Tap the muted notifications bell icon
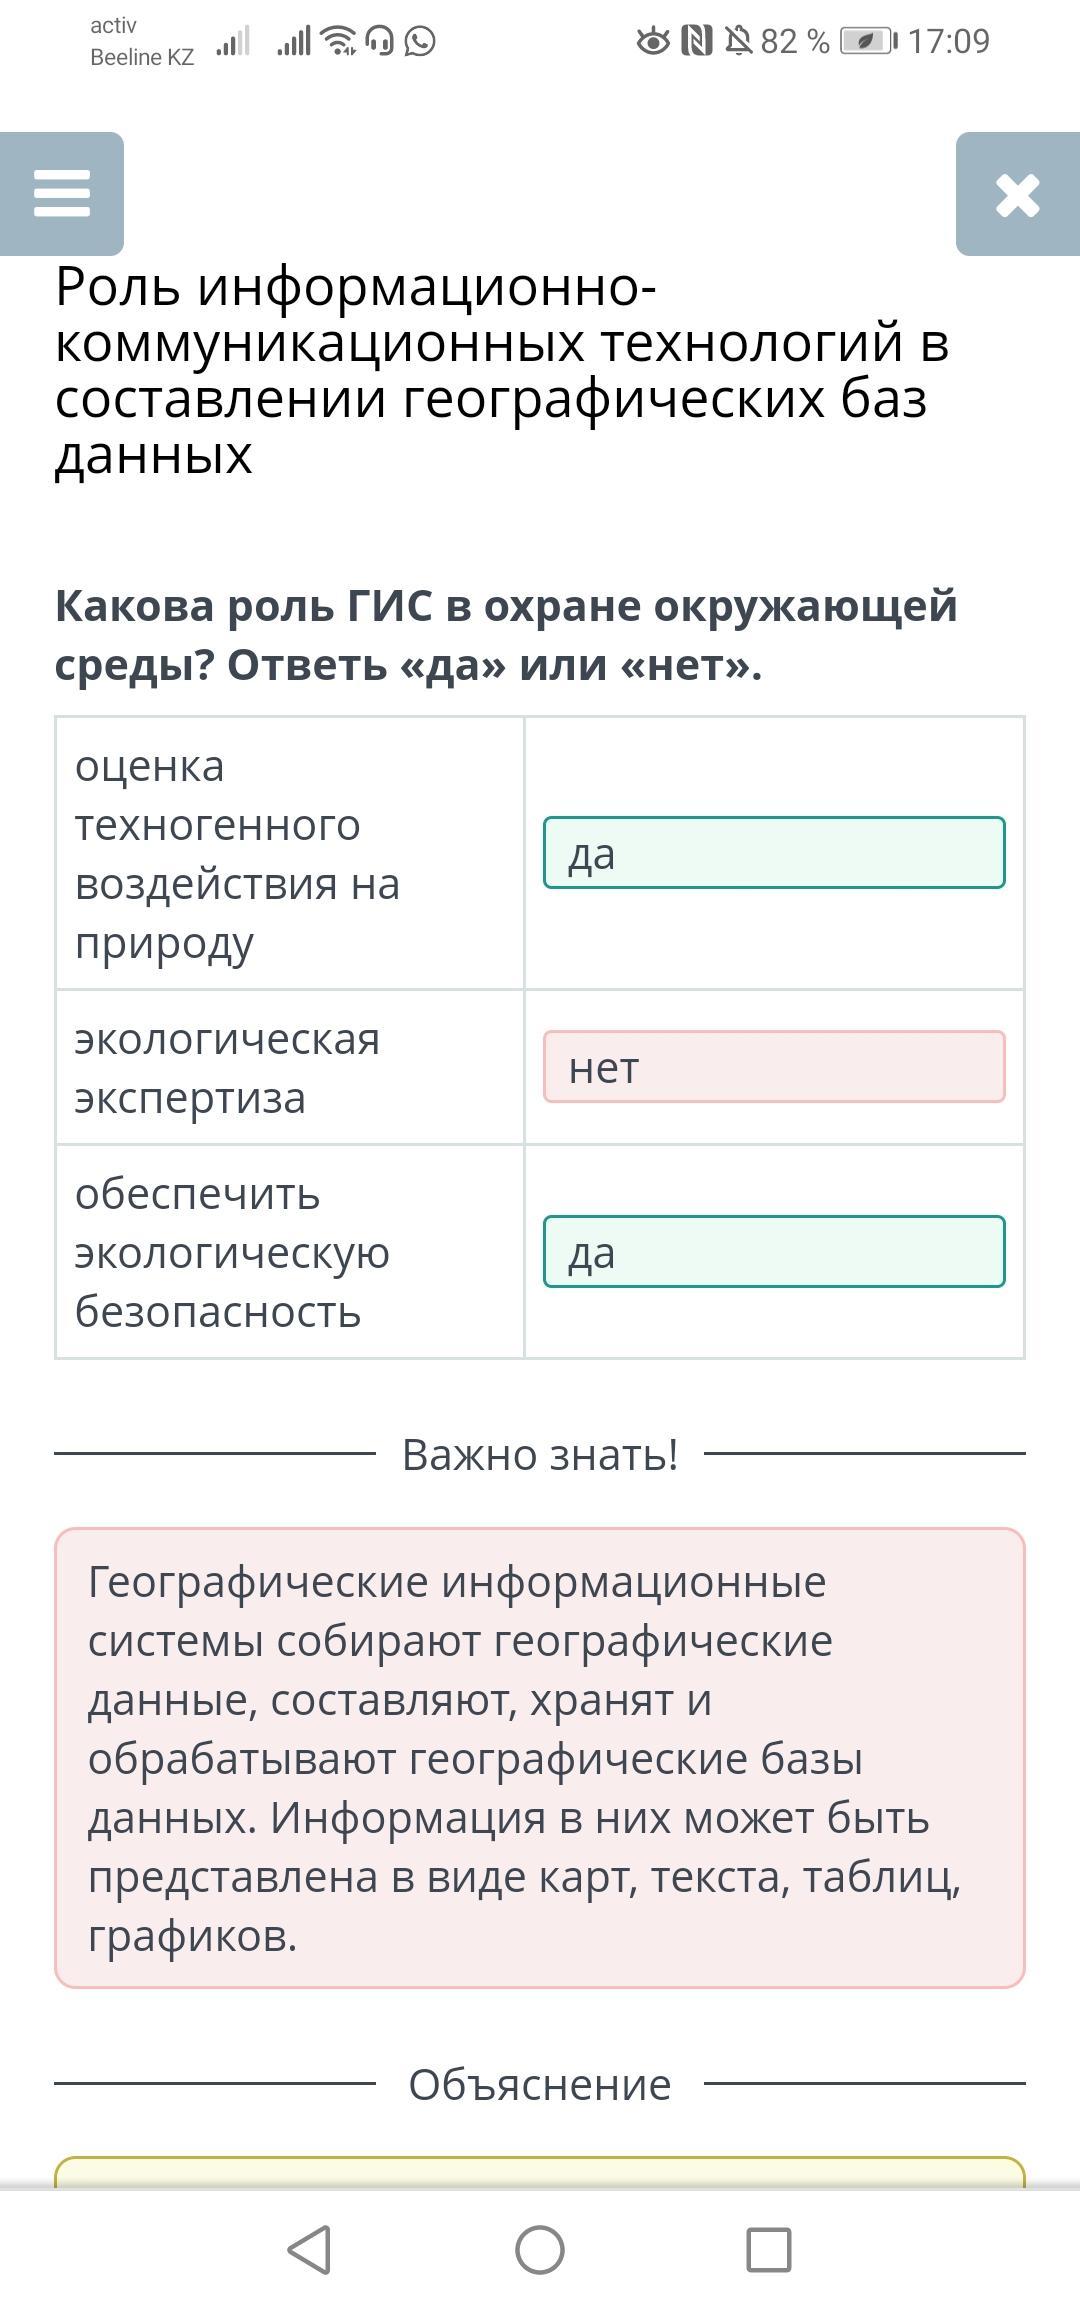This screenshot has height=2312, width=1080. [738, 42]
